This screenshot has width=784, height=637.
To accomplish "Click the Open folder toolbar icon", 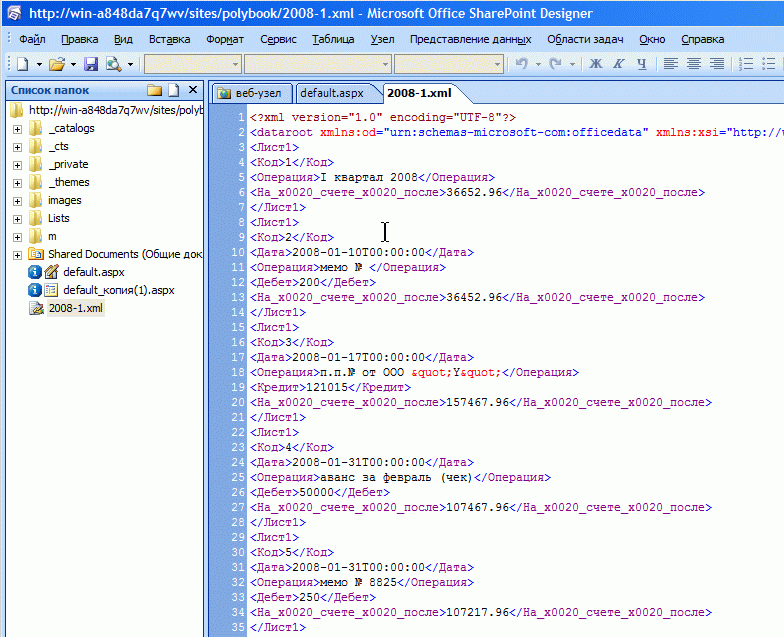I will coord(57,64).
